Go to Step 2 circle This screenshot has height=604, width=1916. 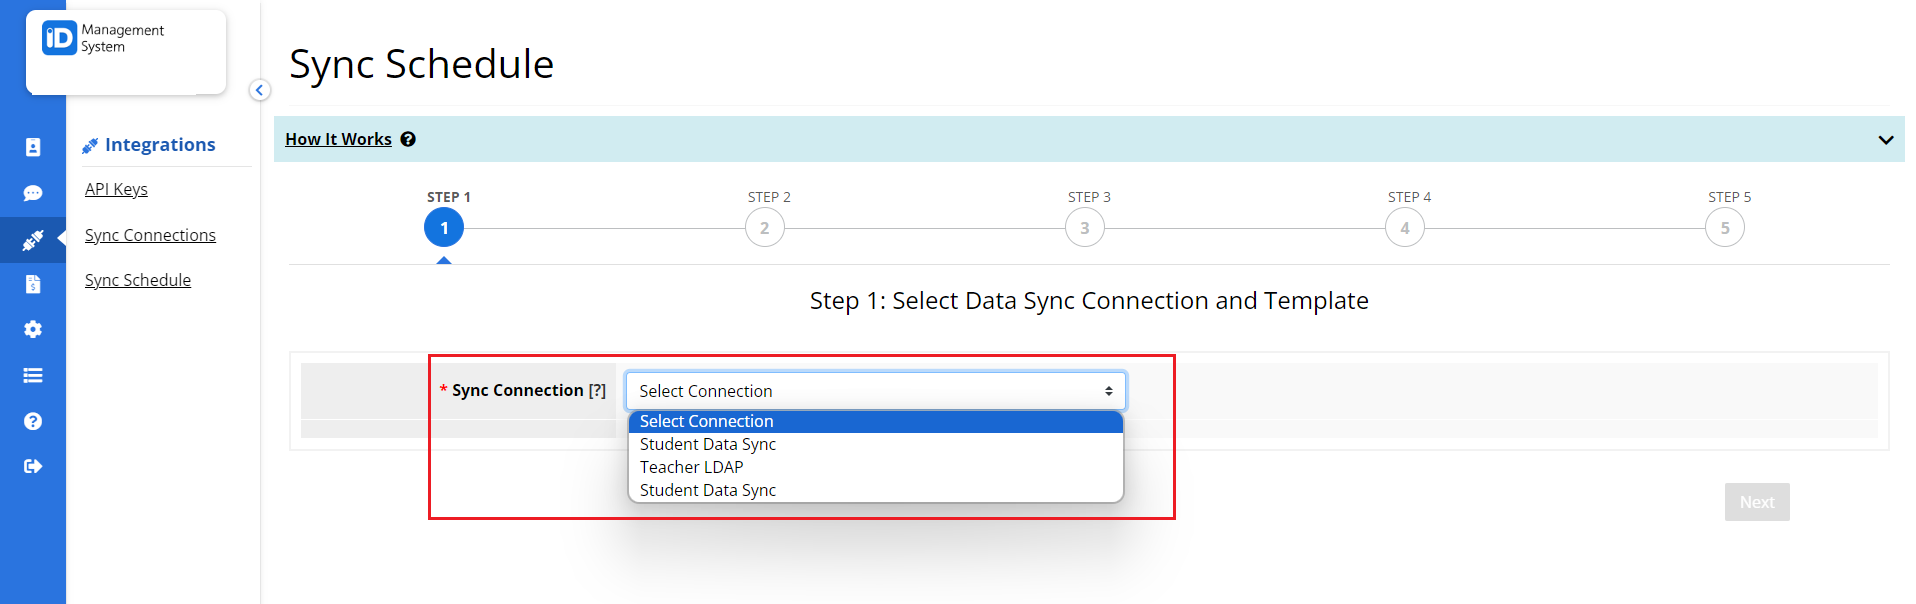point(765,228)
